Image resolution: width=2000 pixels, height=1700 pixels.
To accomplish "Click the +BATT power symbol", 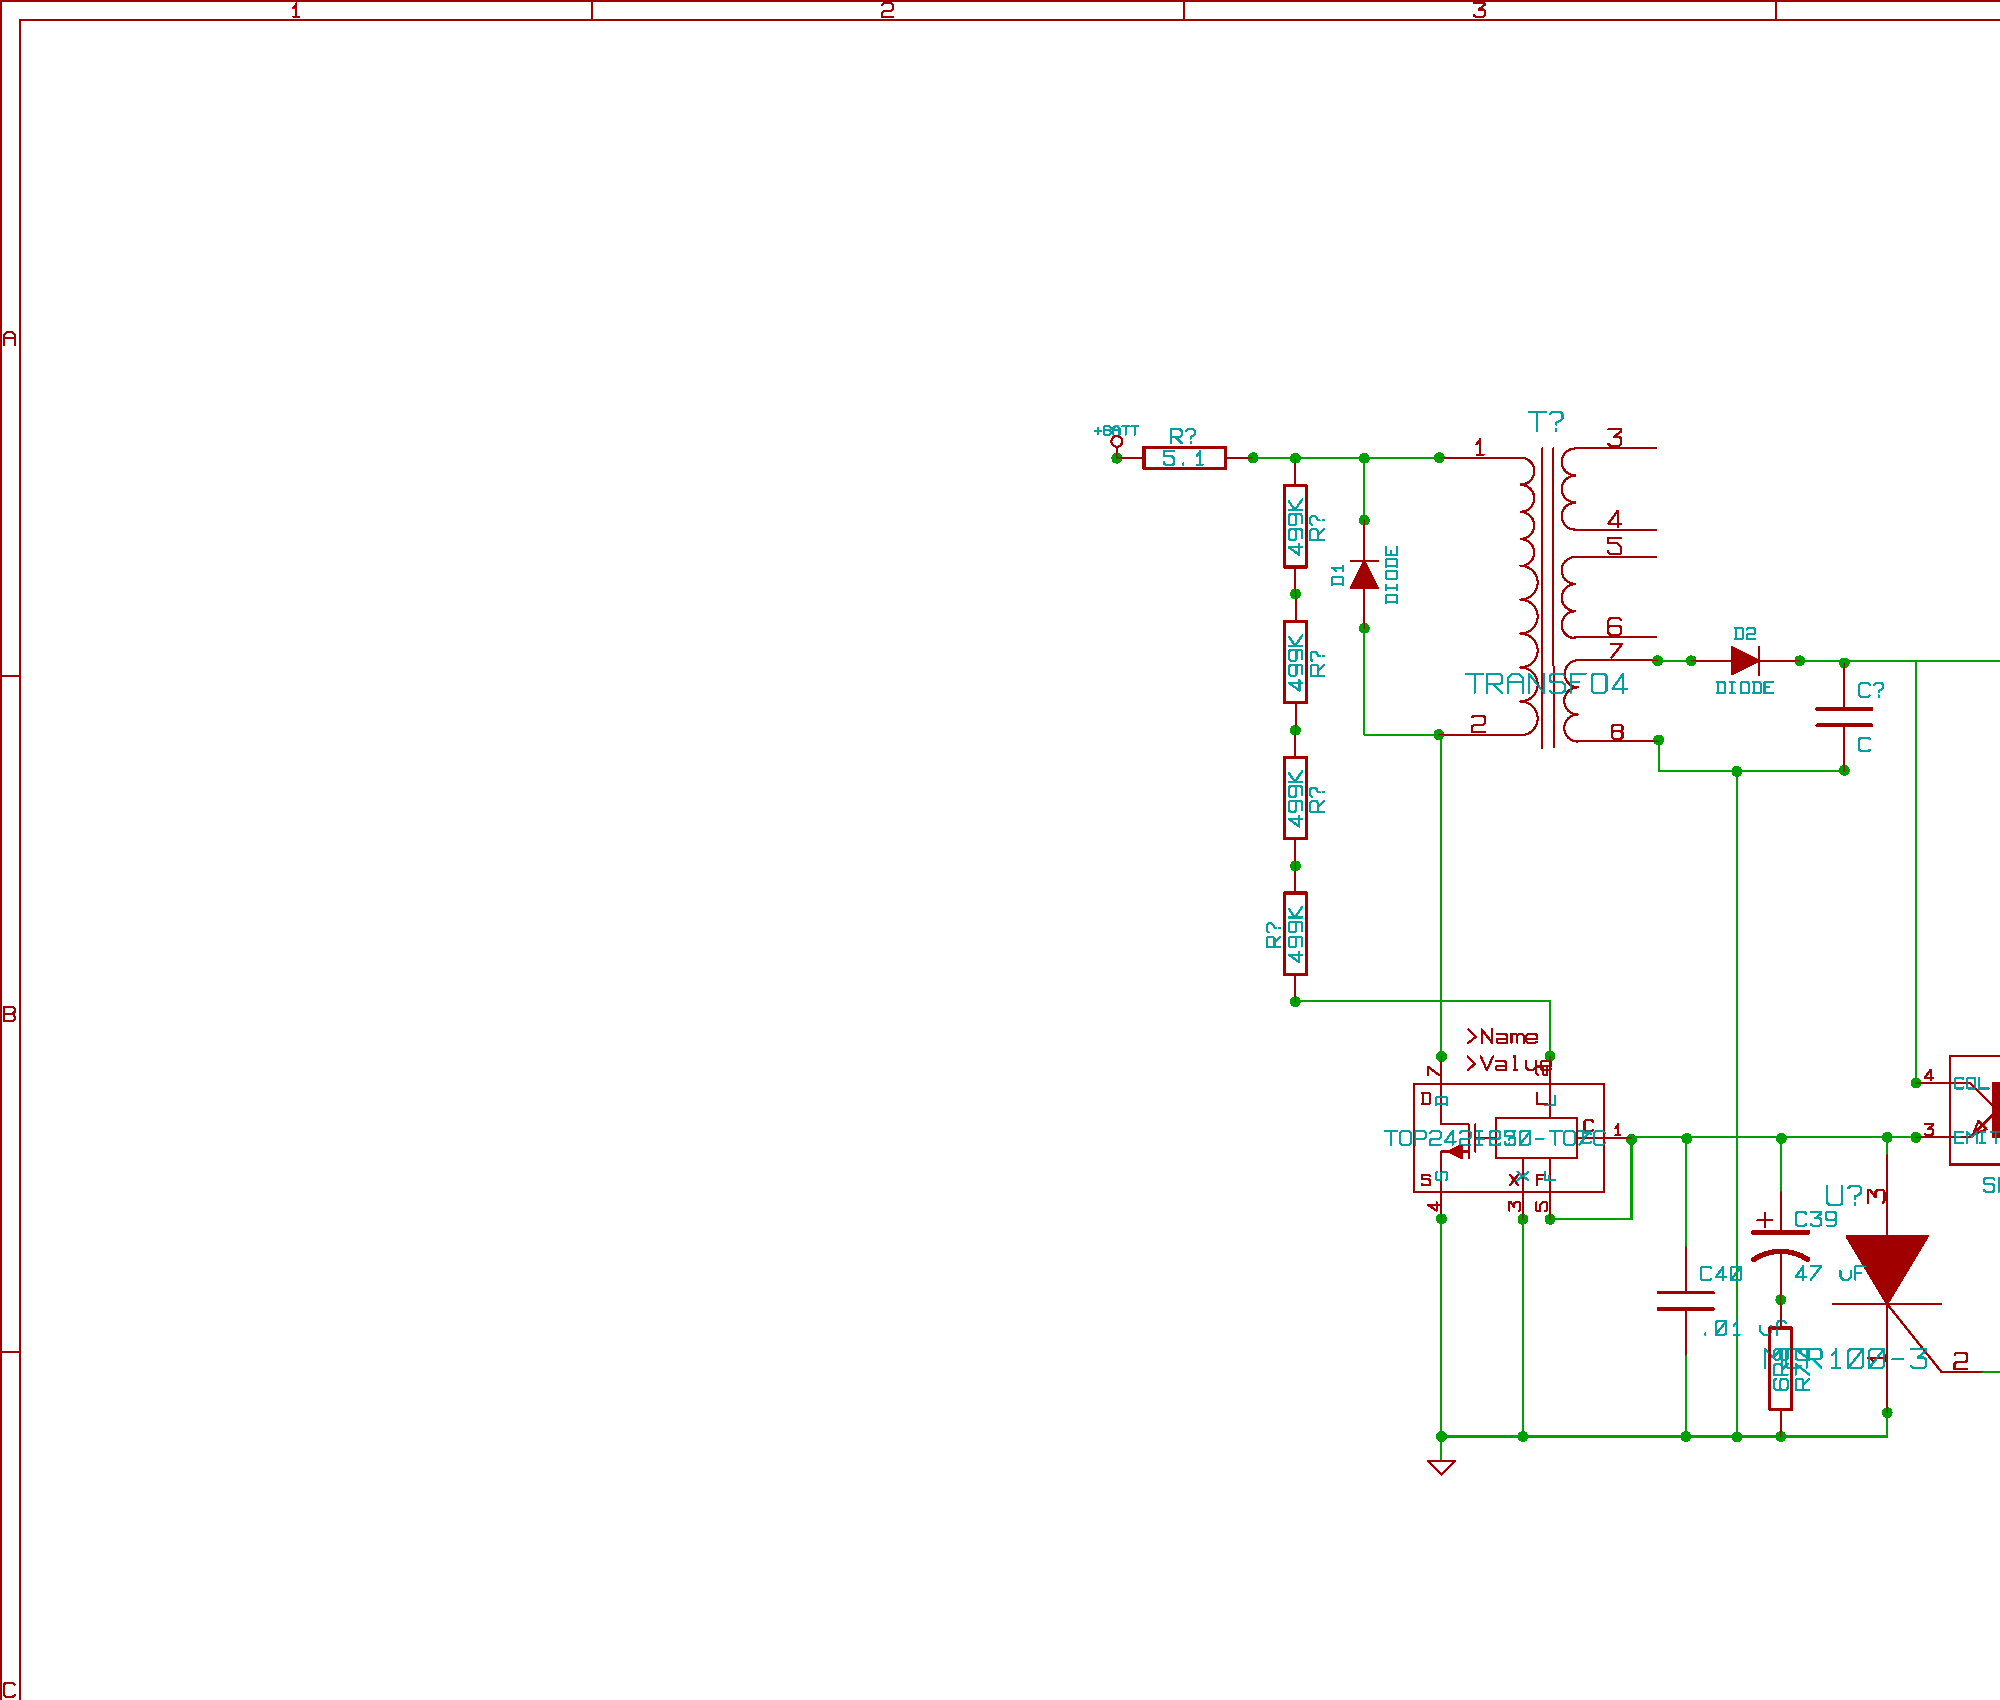I will pyautogui.click(x=1116, y=441).
